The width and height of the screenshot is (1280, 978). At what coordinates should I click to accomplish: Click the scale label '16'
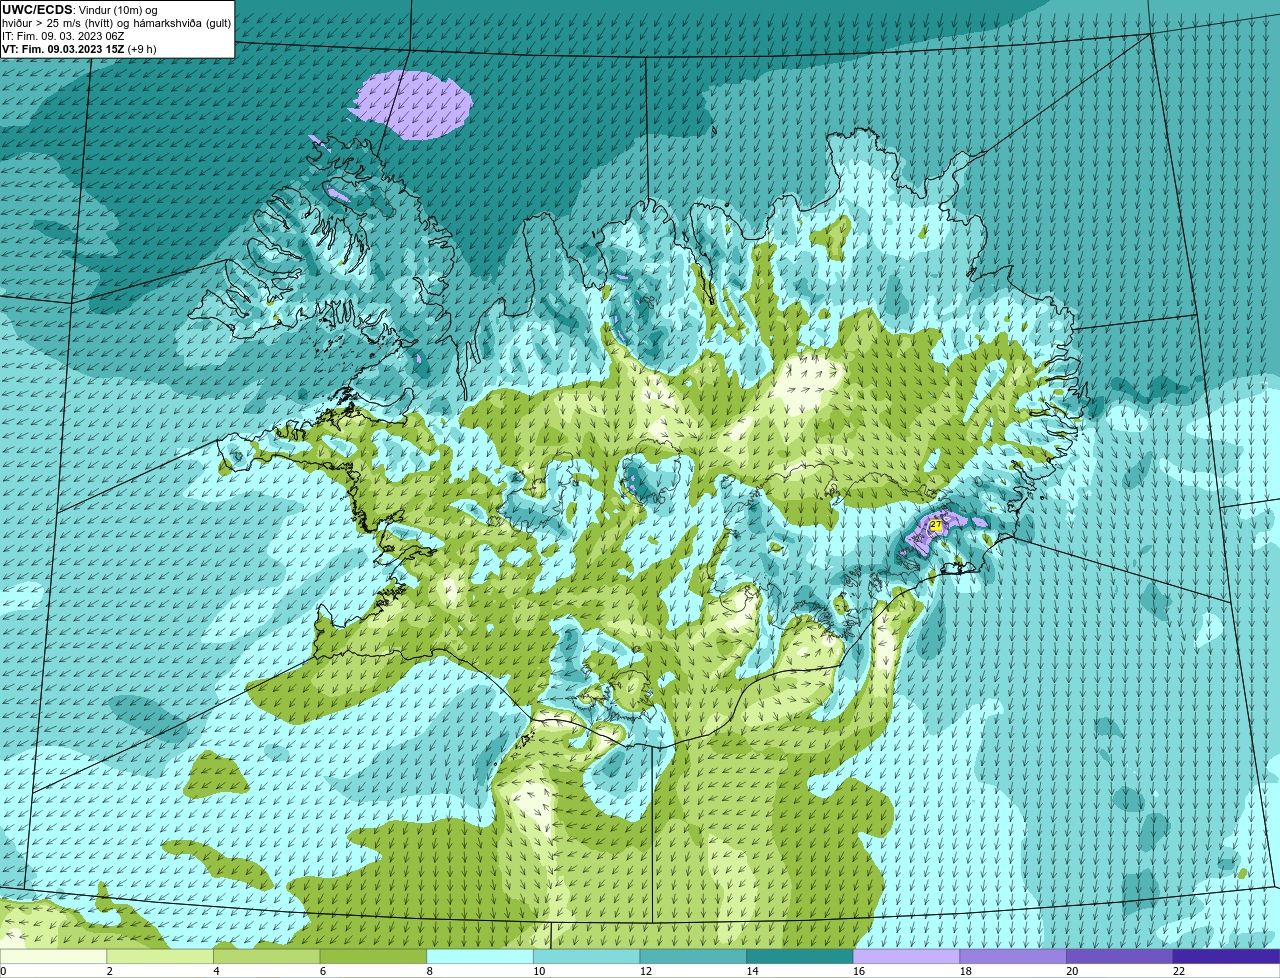tap(859, 971)
